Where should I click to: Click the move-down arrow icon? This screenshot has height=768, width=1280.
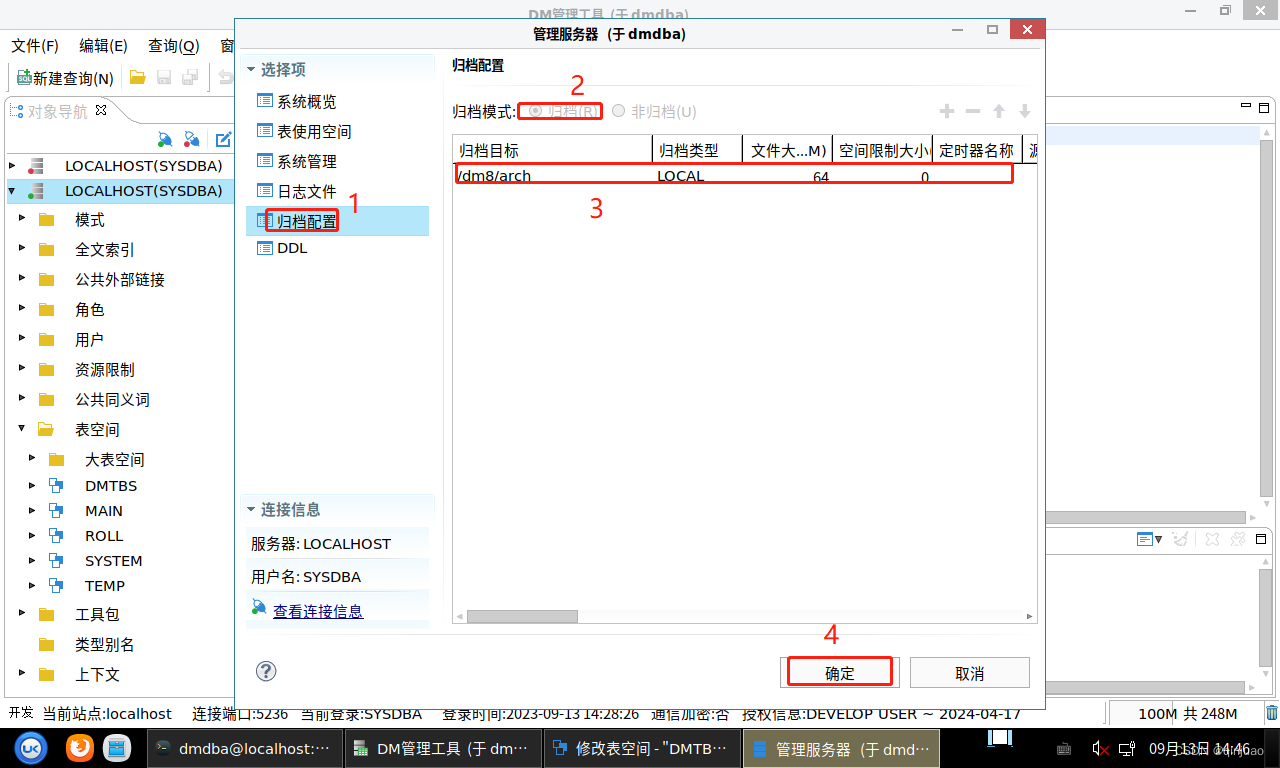[x=1025, y=111]
